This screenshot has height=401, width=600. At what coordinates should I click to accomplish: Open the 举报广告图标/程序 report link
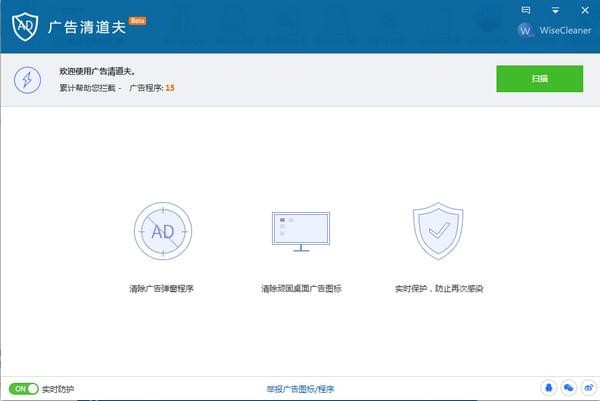[x=300, y=388]
